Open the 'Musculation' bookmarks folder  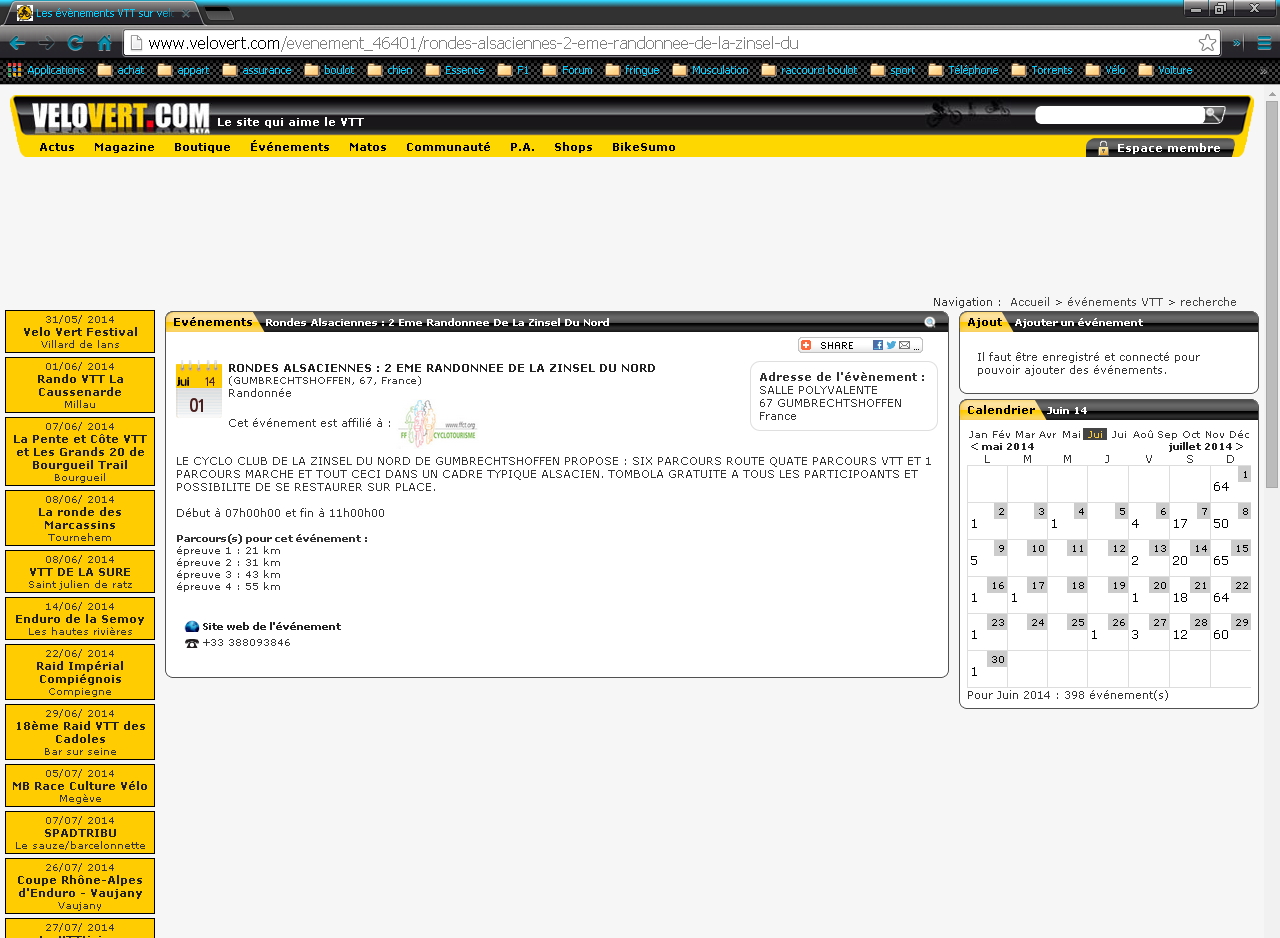coord(710,70)
